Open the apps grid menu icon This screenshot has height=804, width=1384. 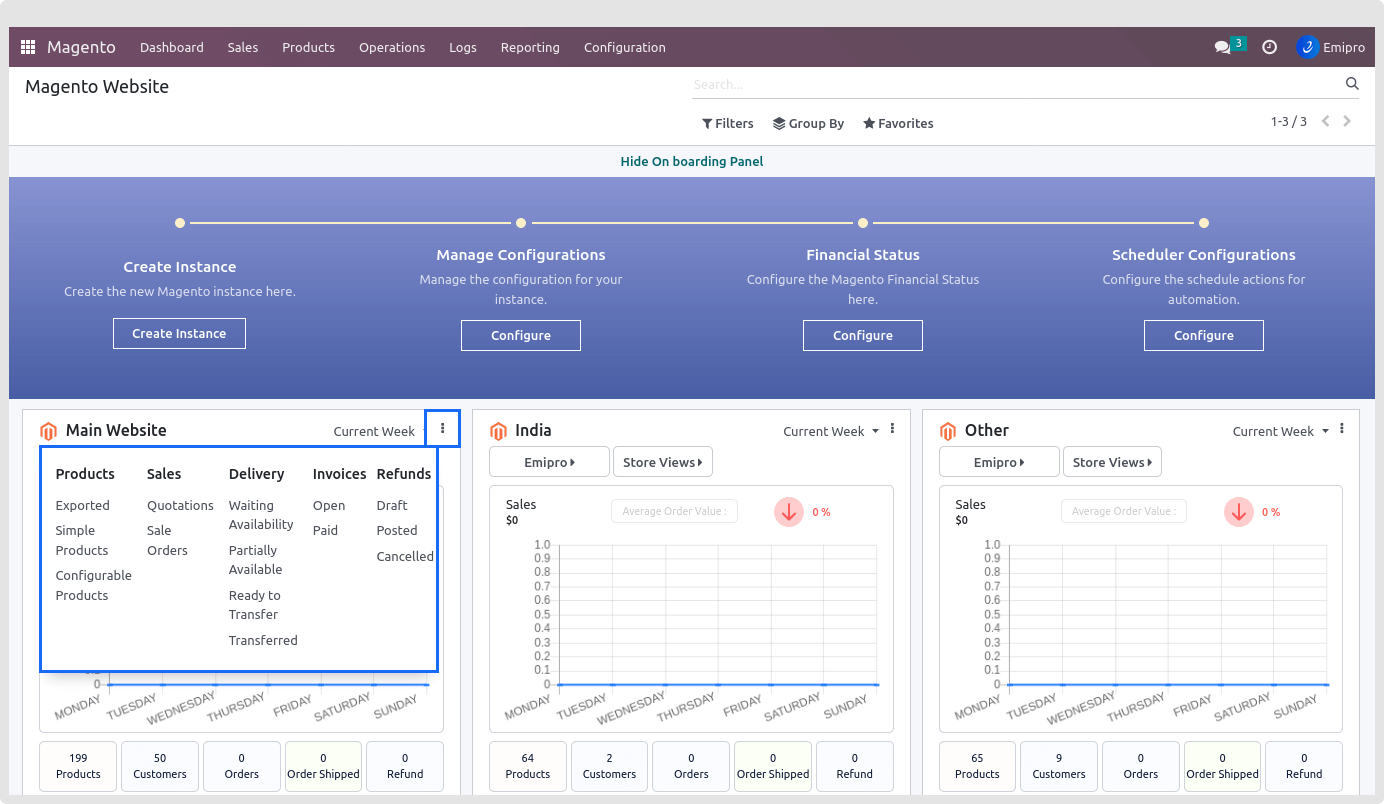coord(28,47)
